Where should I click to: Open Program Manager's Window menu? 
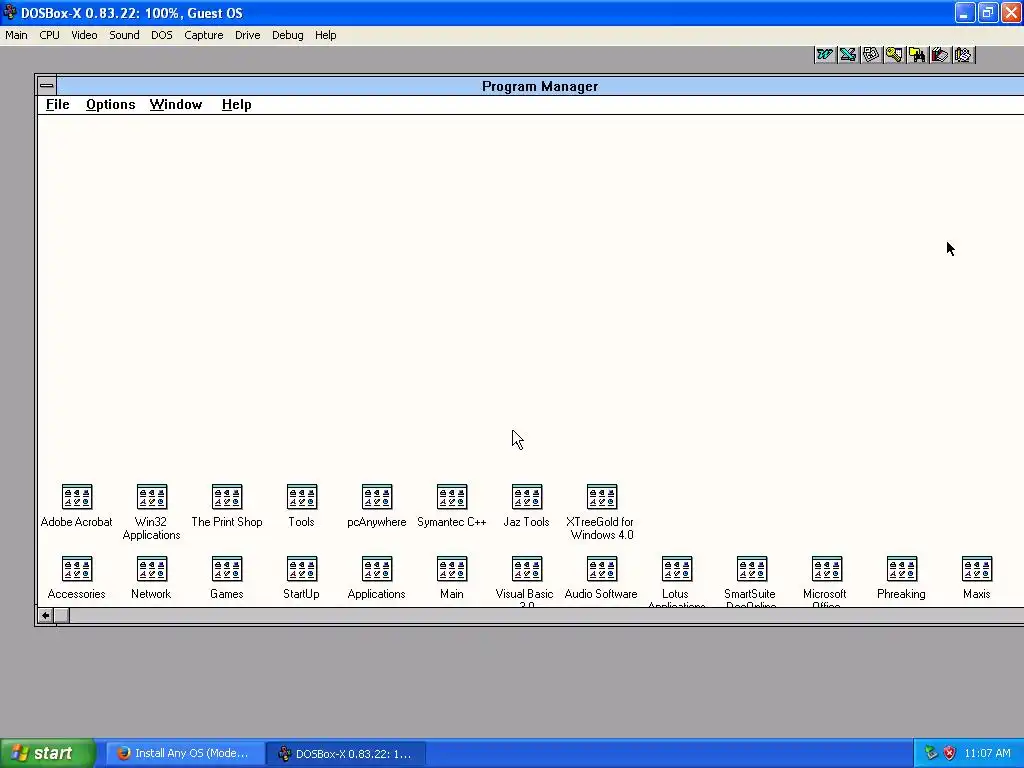point(176,104)
